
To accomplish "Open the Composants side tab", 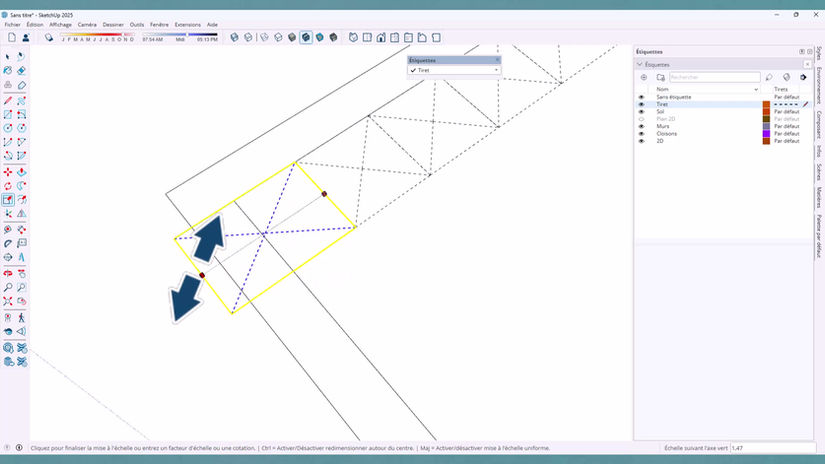I will coord(819,125).
